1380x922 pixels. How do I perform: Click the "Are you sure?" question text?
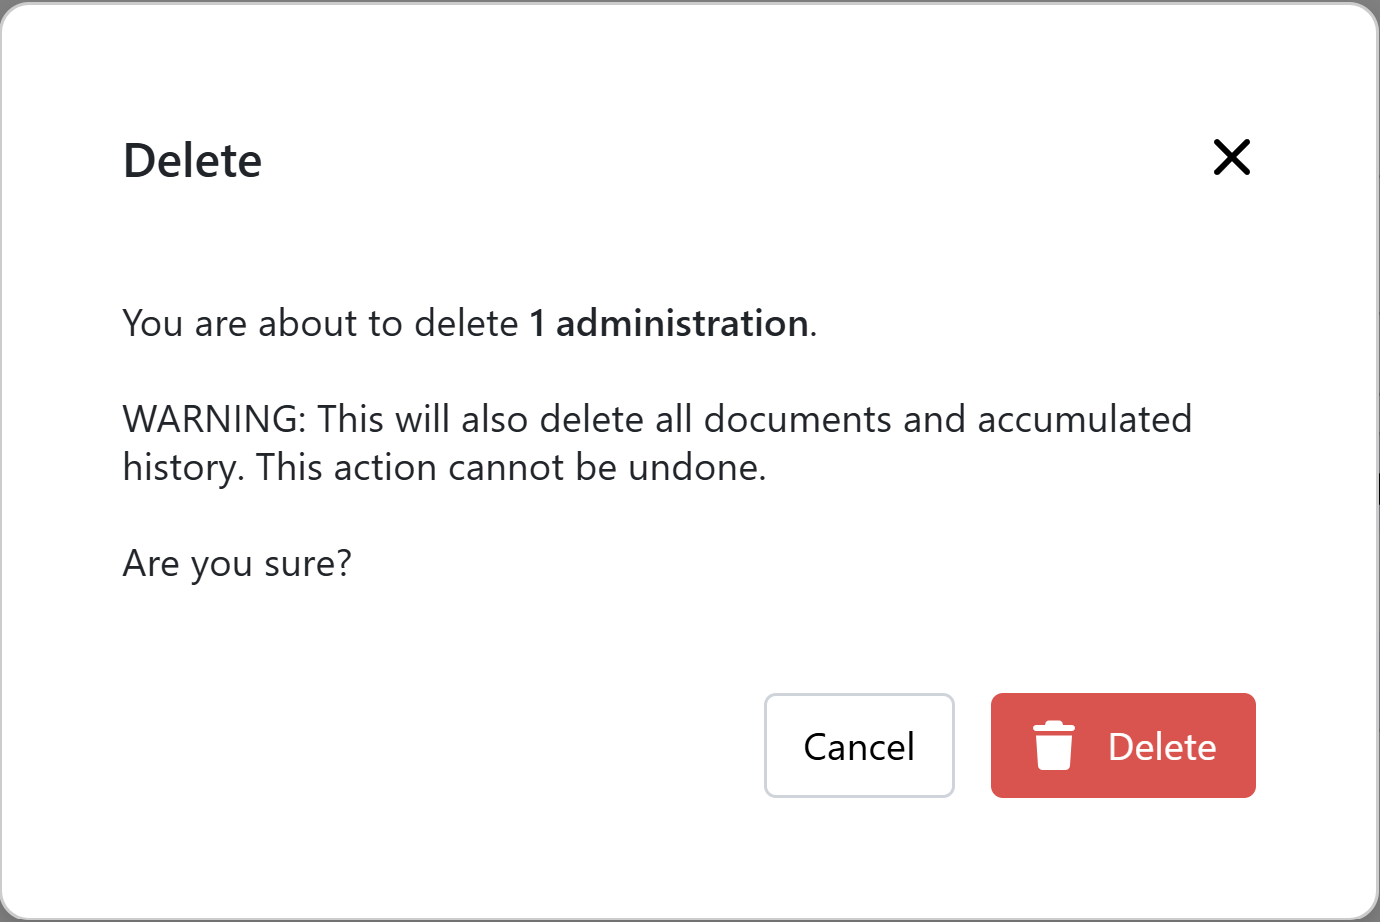(237, 564)
